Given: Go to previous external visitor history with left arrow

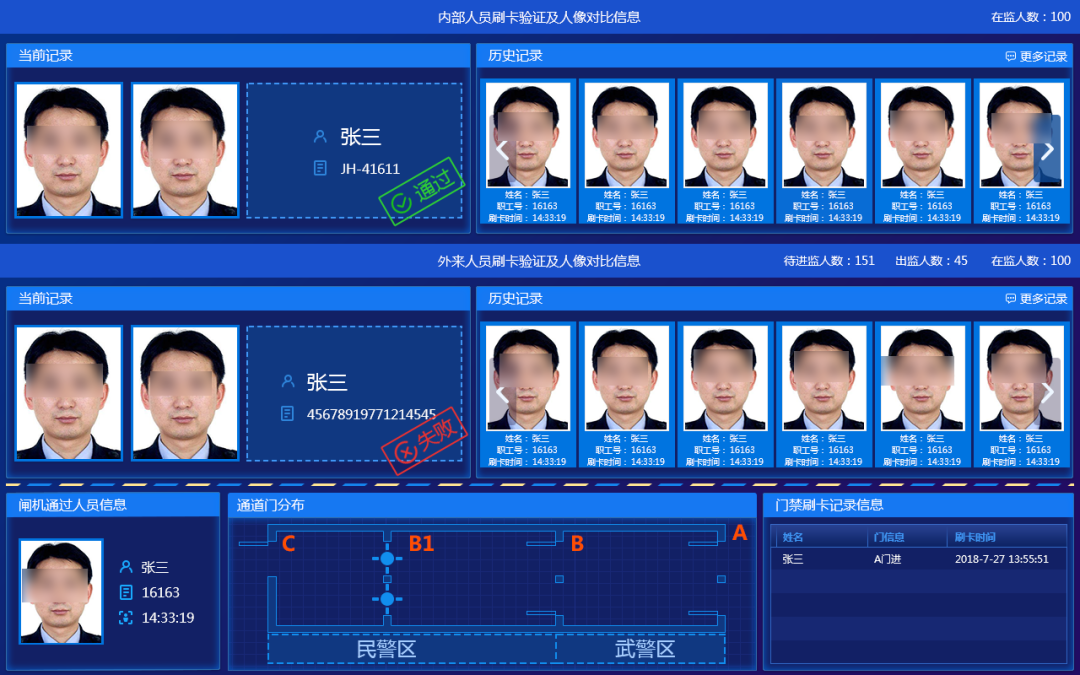Looking at the screenshot, I should [502, 392].
